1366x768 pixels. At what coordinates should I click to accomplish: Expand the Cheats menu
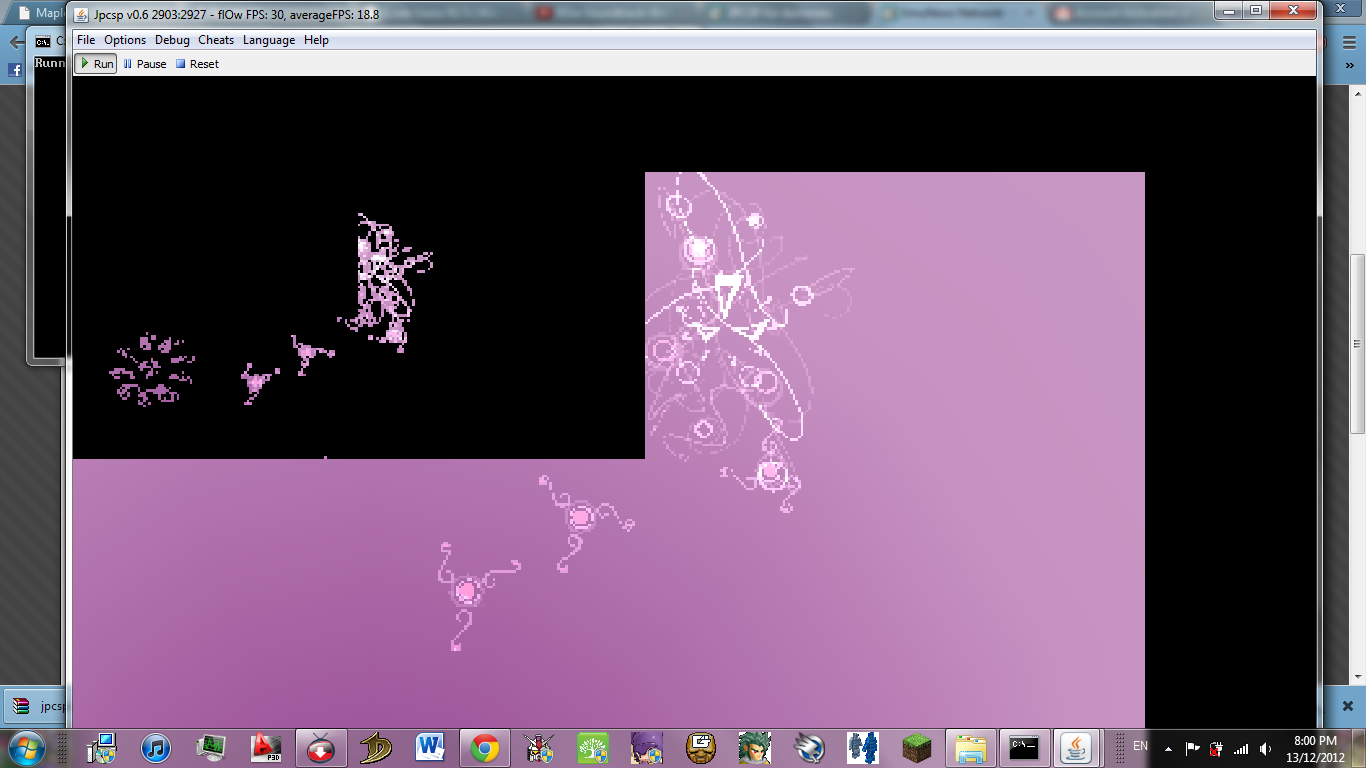216,40
